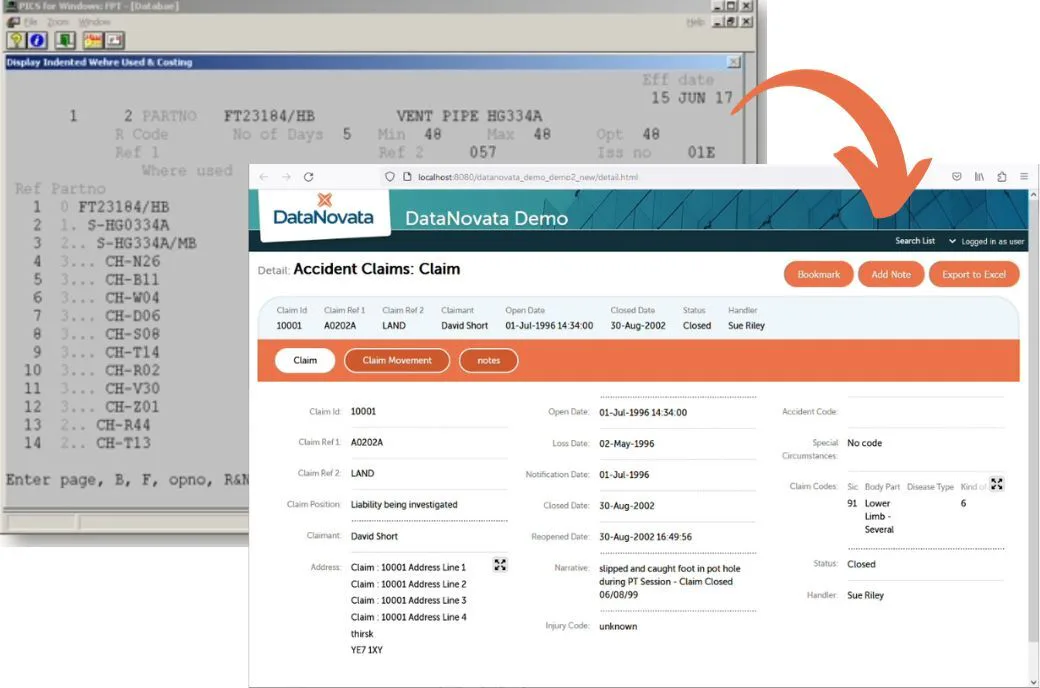
Task: Click the shield tracking protection icon
Action: 389,176
